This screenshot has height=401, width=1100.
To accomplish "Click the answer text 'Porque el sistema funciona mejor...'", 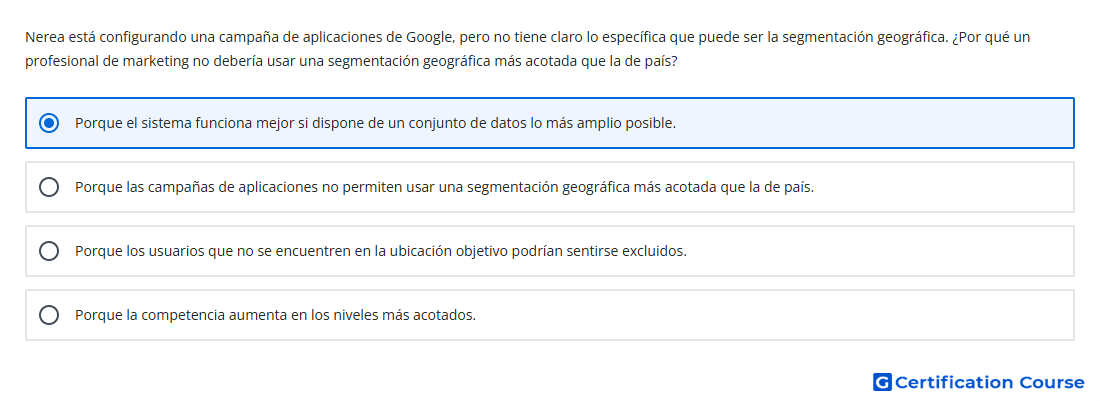I will [375, 123].
